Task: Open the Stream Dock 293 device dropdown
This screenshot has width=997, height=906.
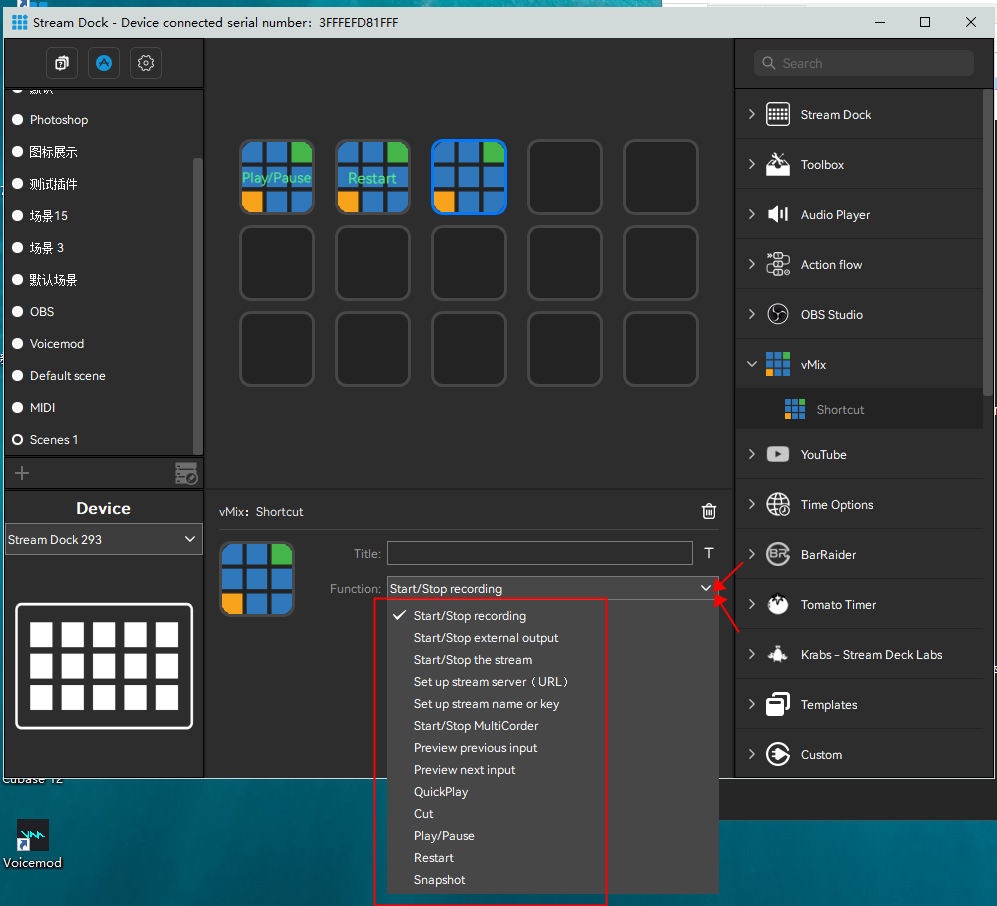Action: [103, 539]
